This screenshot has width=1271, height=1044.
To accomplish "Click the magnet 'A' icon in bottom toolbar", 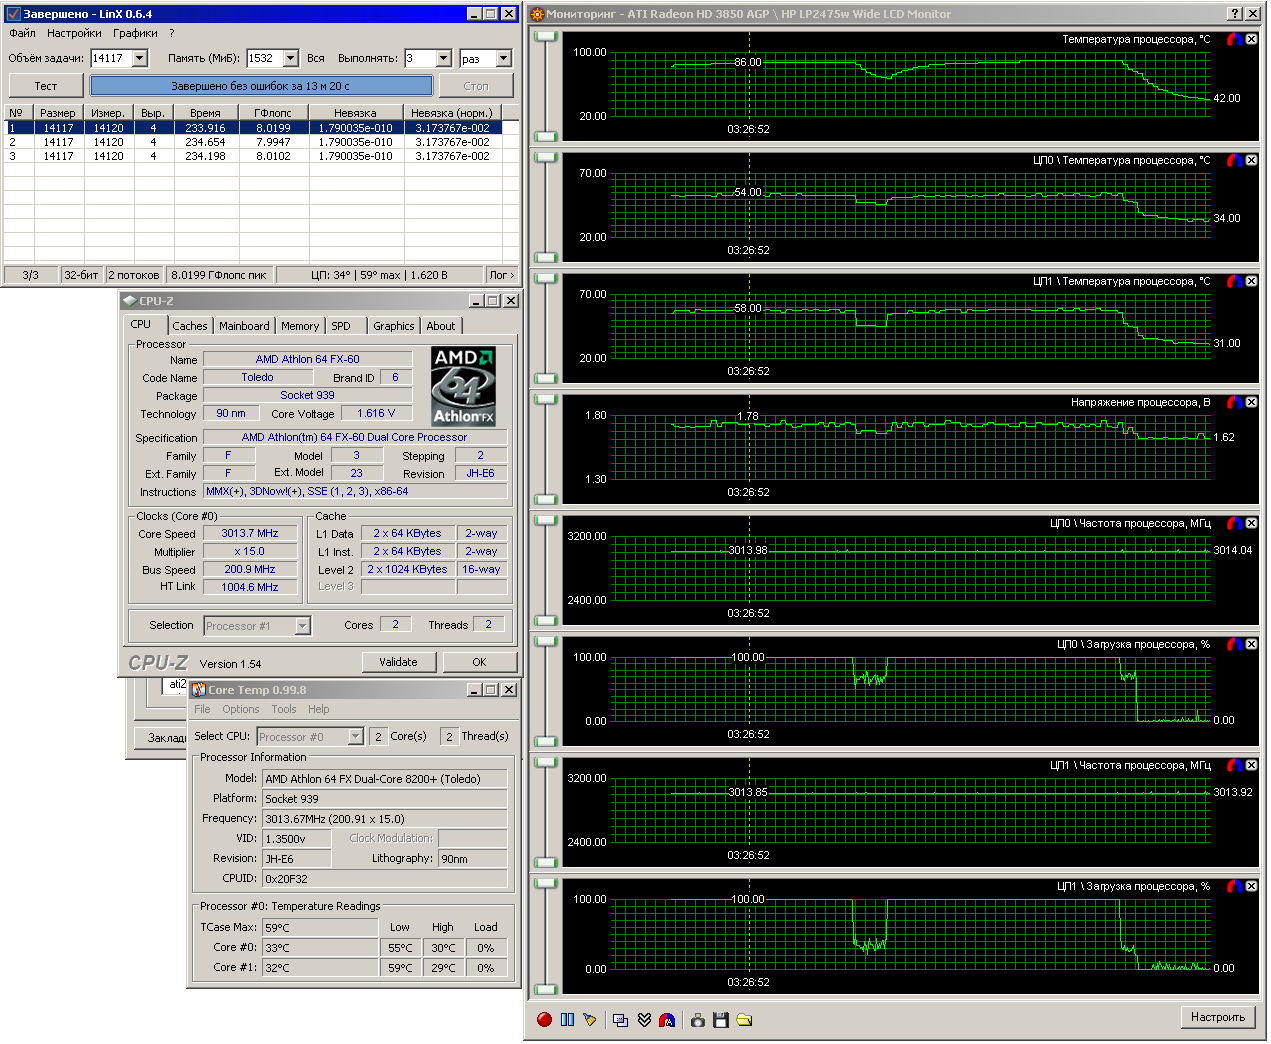I will click(667, 1020).
